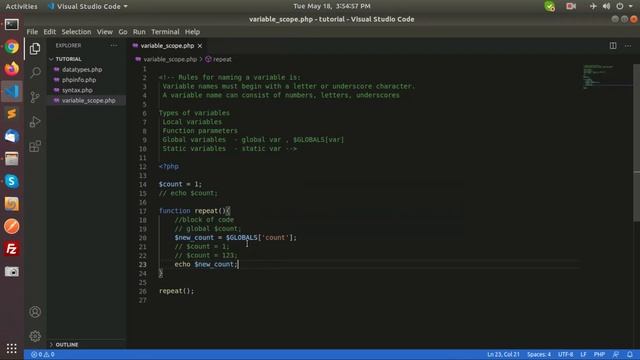Image resolution: width=640 pixels, height=360 pixels.
Task: Click errors and warnings count in status bar
Action: point(43,355)
